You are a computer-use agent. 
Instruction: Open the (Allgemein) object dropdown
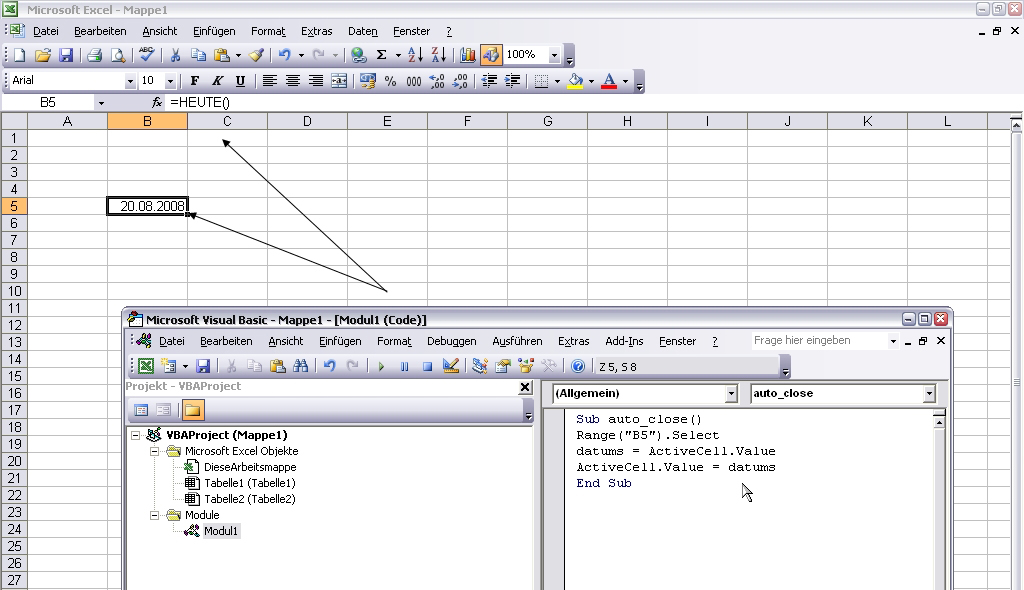click(x=731, y=393)
